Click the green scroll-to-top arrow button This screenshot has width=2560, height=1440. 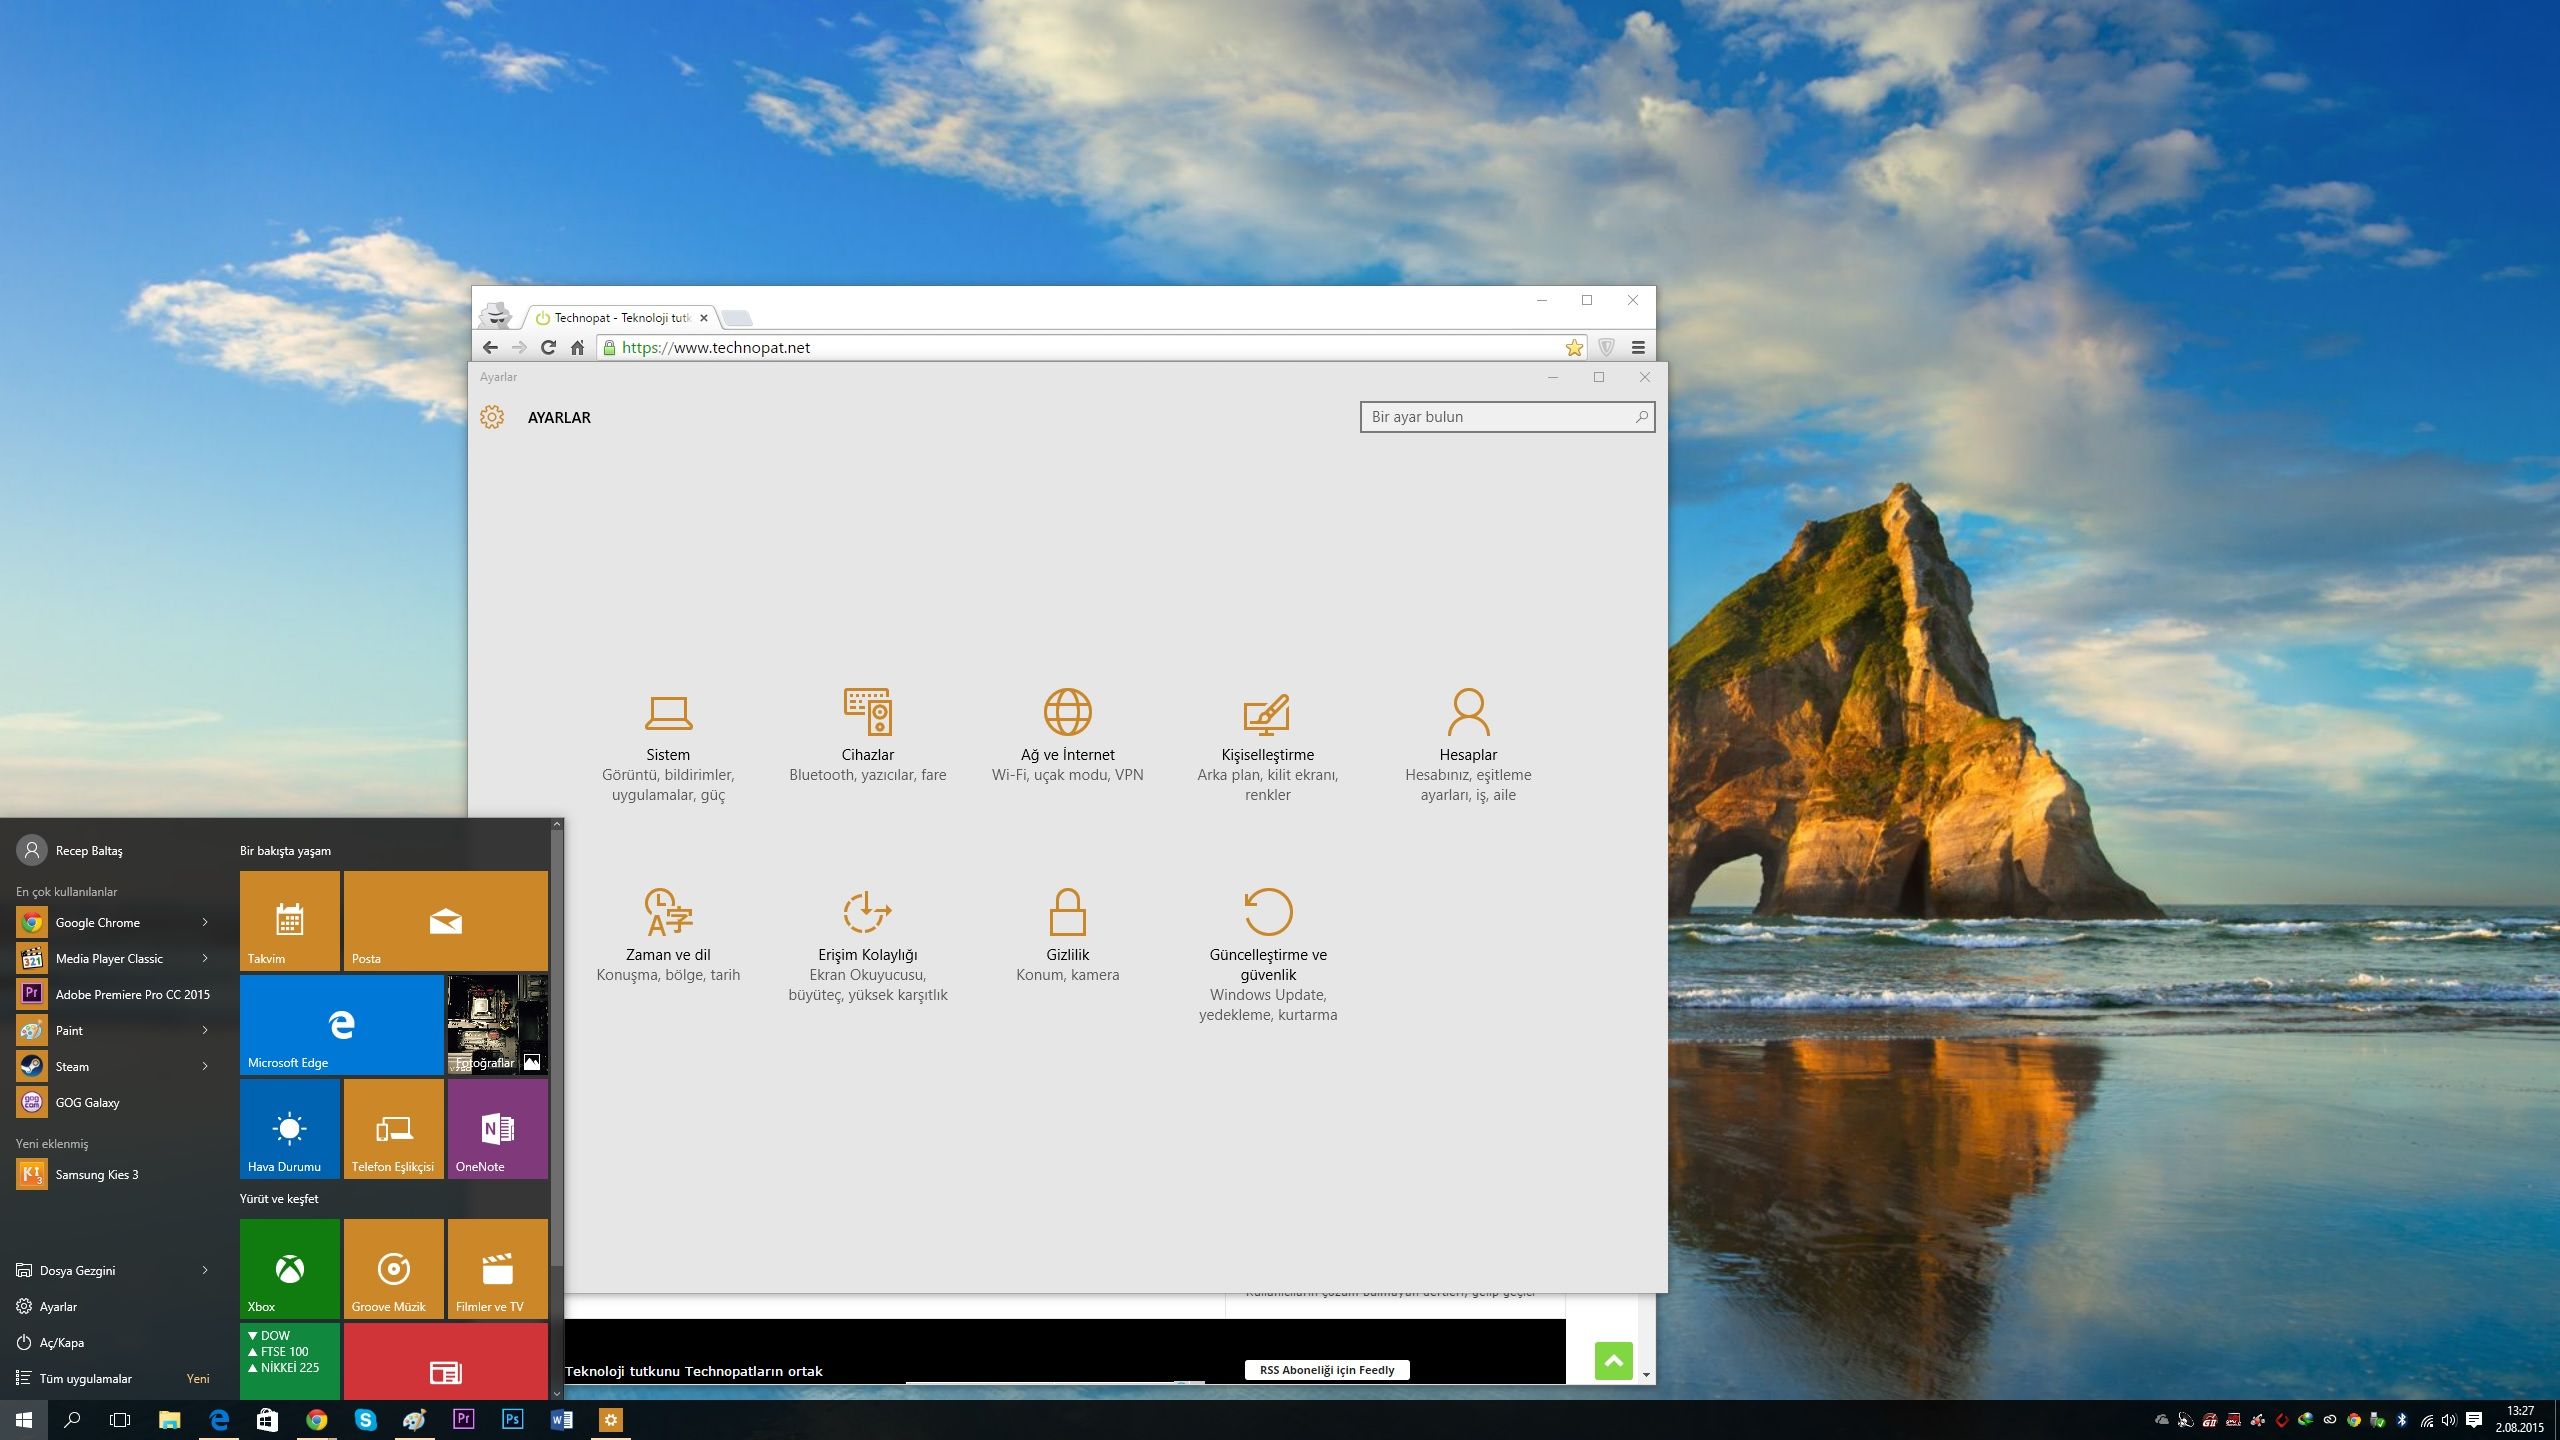point(1613,1360)
